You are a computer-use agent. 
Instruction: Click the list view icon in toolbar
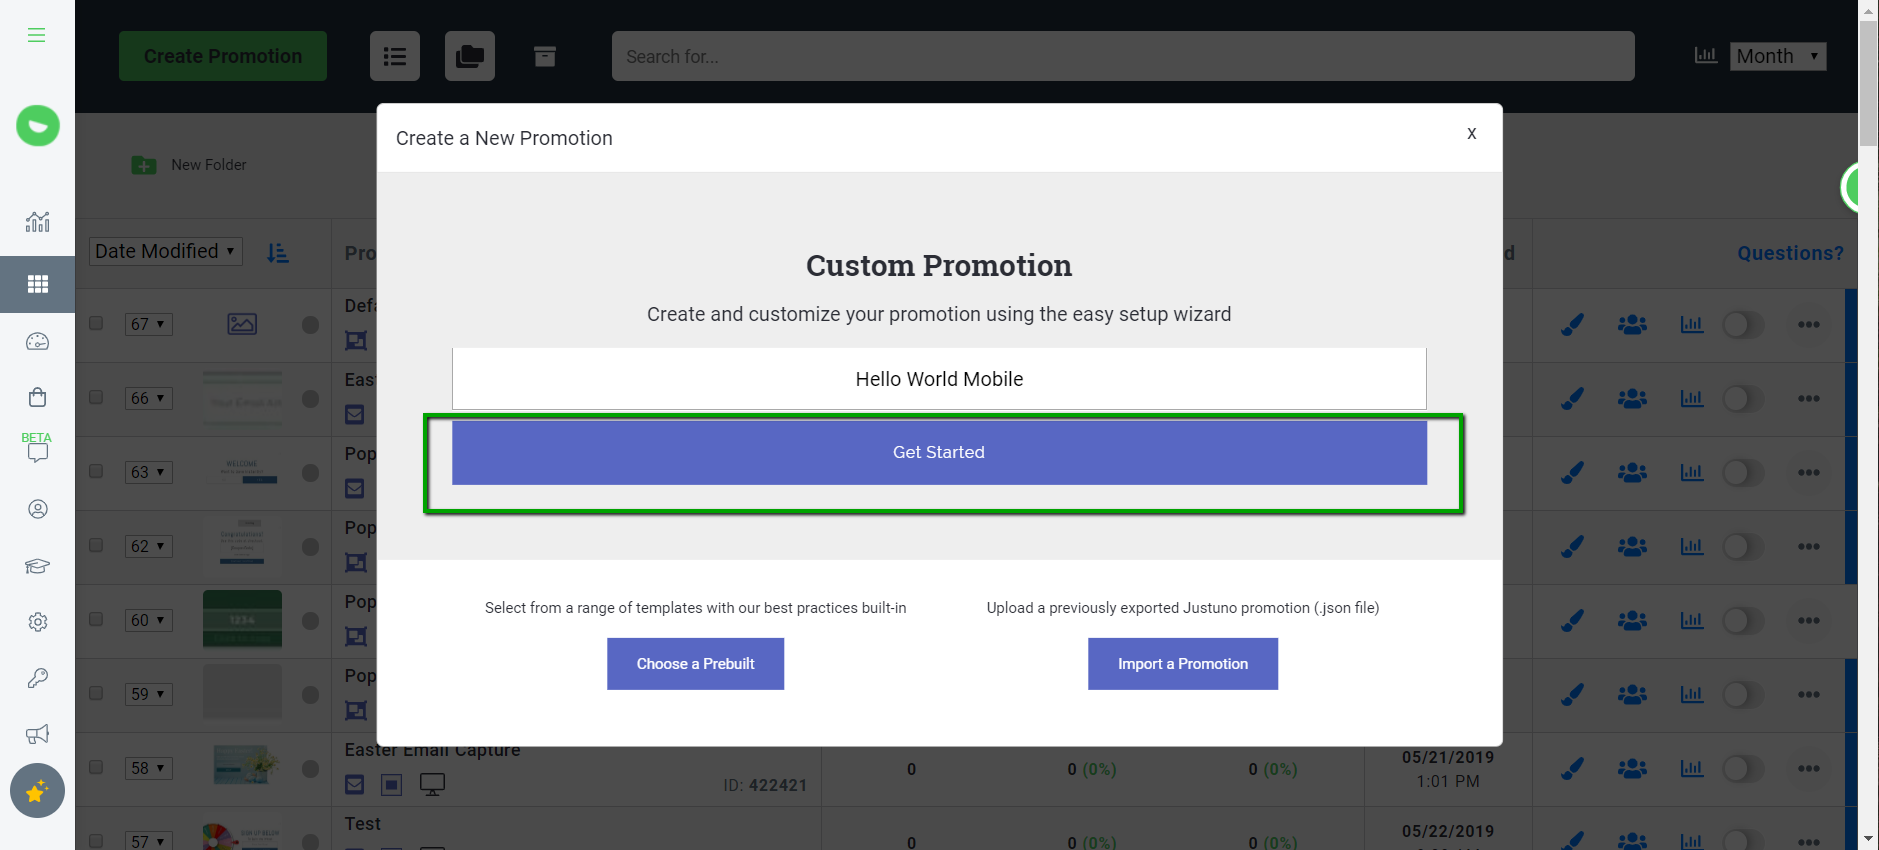coord(395,56)
